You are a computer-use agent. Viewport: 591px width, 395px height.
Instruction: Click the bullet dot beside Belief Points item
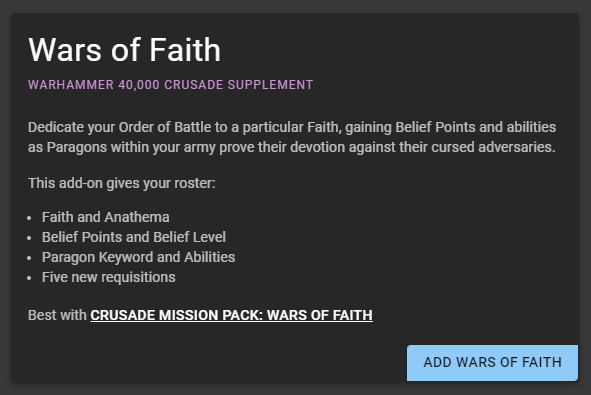[x=29, y=238]
